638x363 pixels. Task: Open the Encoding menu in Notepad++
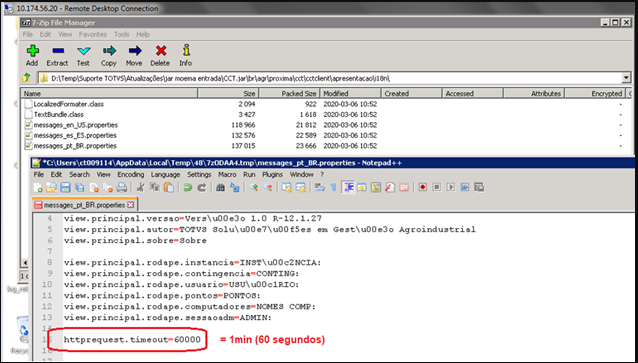pos(131,175)
